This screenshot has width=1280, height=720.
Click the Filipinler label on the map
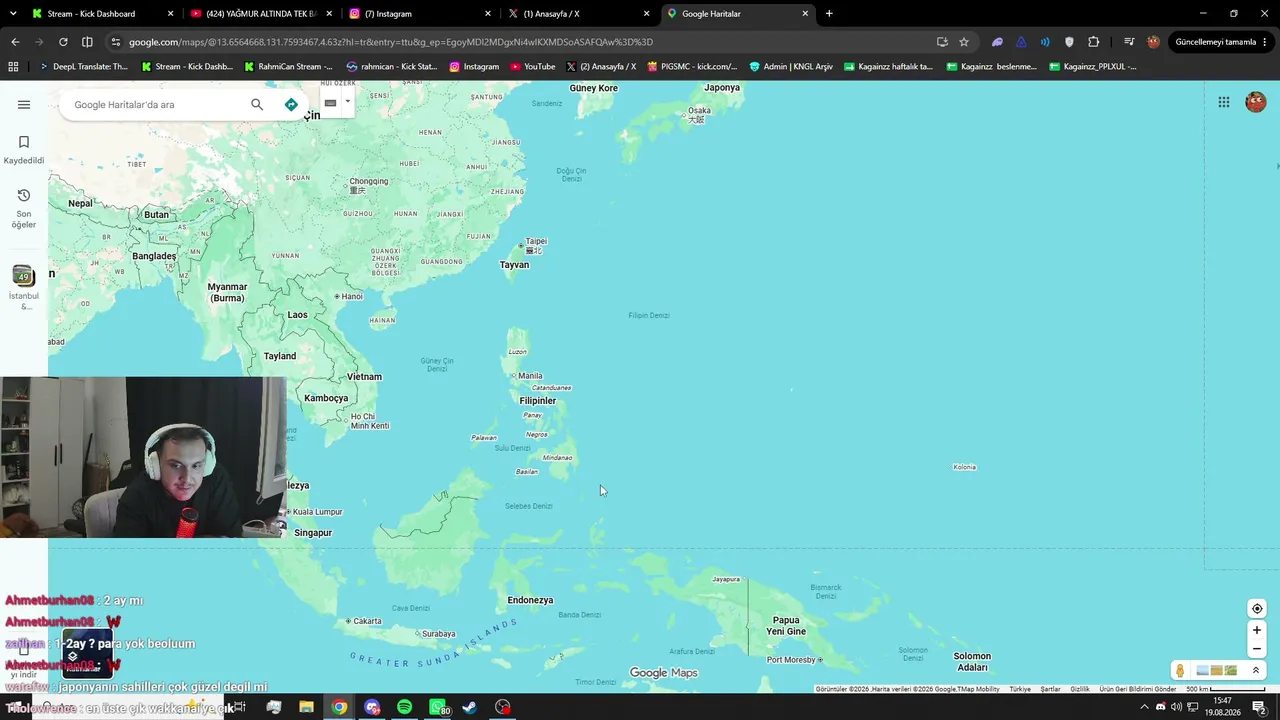[538, 401]
